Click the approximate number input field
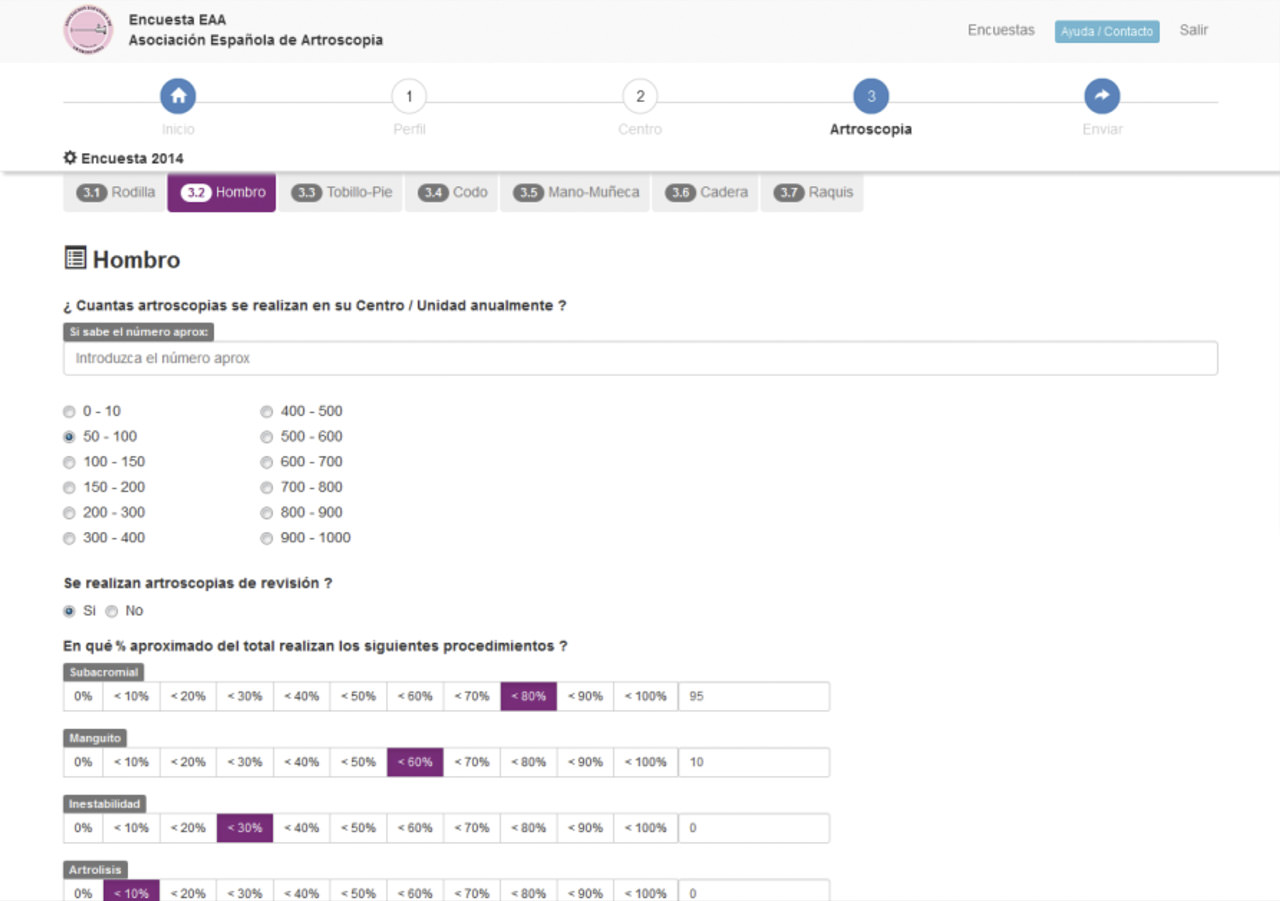The image size is (1280, 901). pos(640,358)
